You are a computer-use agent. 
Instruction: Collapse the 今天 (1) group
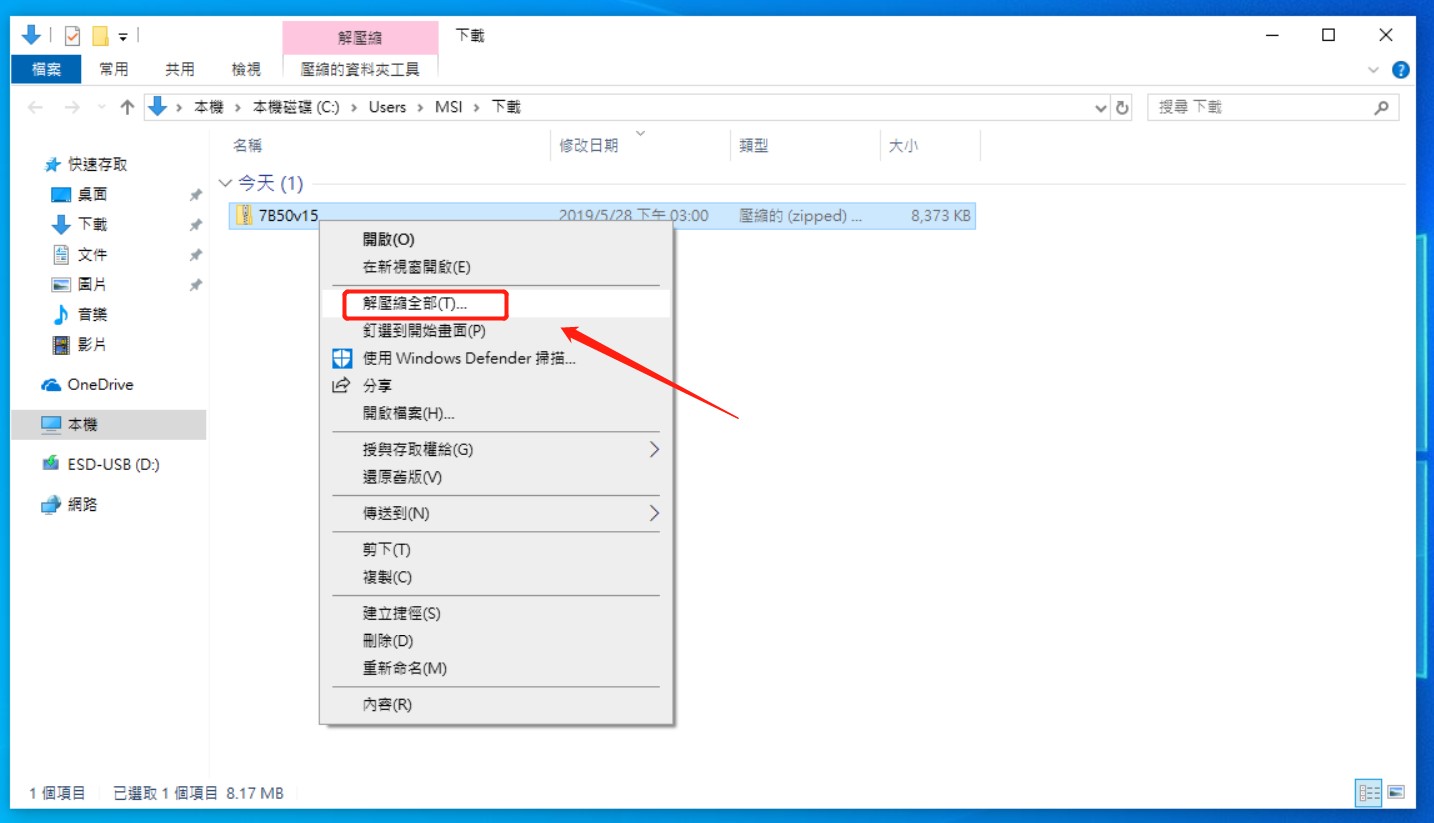[226, 183]
